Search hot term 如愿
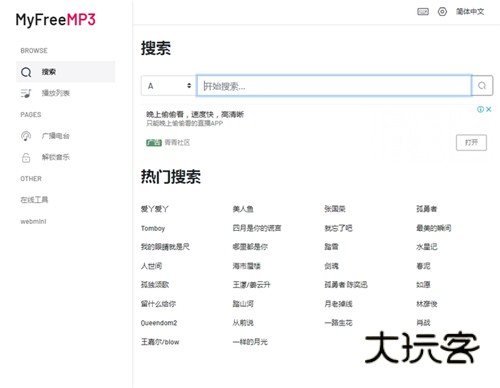This screenshot has width=500, height=388. (423, 285)
